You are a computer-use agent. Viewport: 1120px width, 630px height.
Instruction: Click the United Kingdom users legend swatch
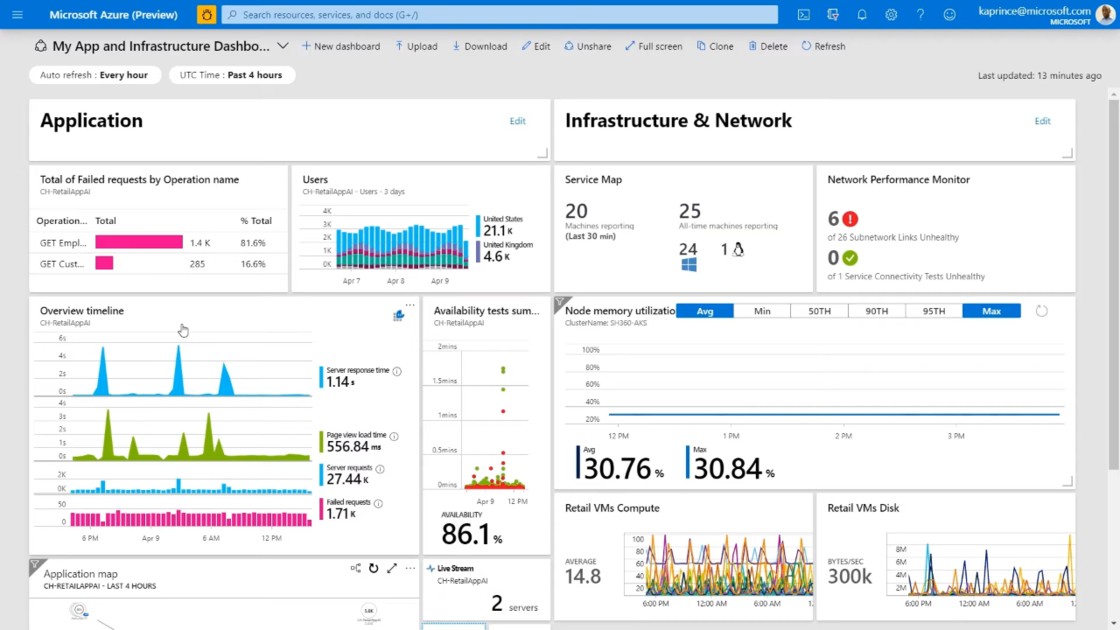click(479, 251)
